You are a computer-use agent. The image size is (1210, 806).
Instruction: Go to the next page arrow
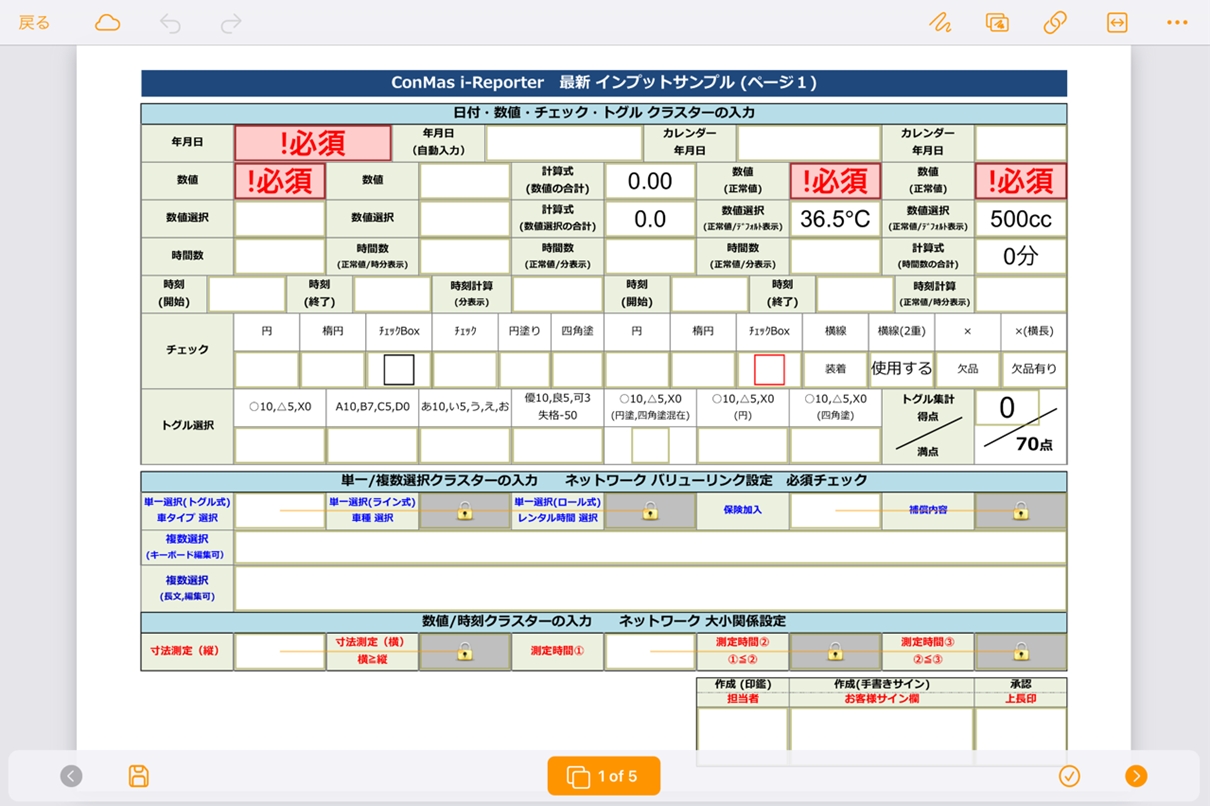pyautogui.click(x=1136, y=776)
